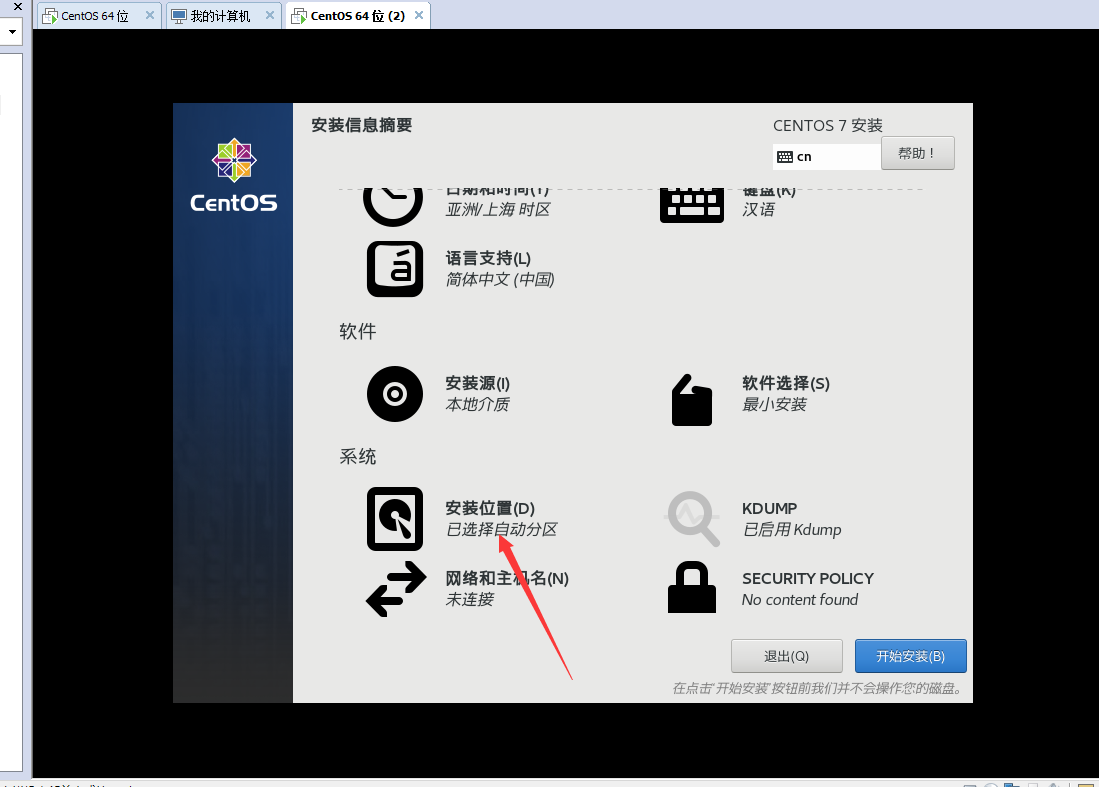Open 软件选择(S) setting

(786, 383)
